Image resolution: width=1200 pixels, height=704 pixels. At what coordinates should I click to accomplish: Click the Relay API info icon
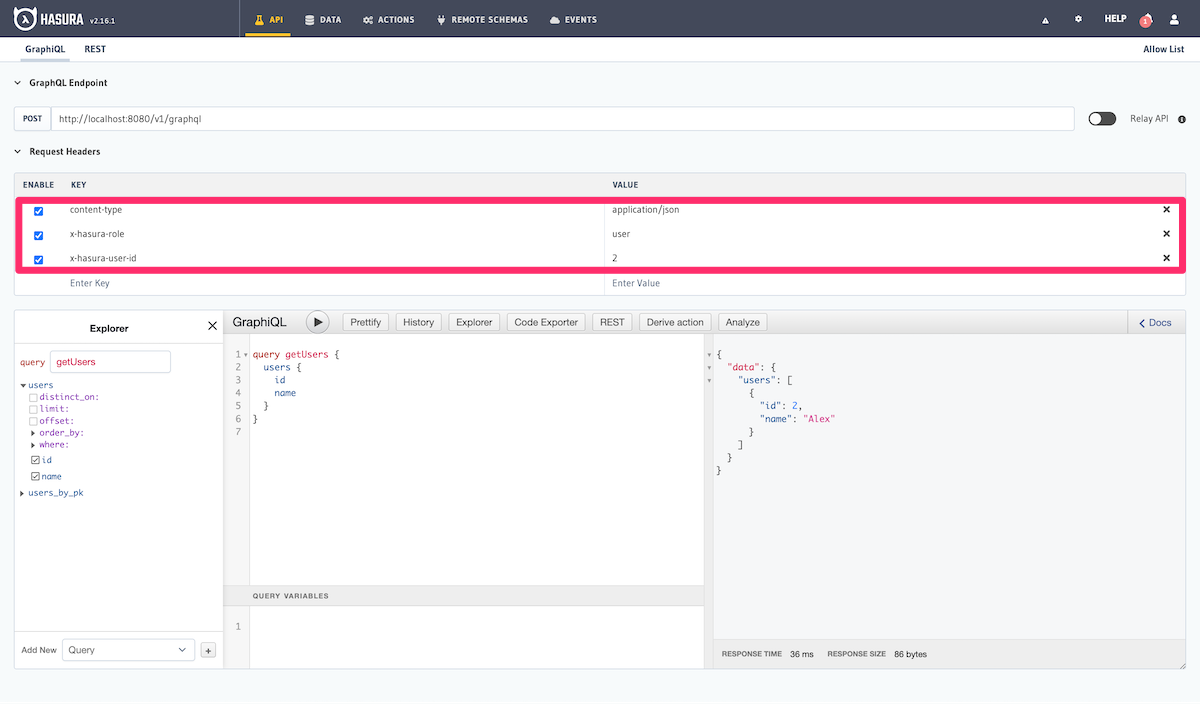1182,118
